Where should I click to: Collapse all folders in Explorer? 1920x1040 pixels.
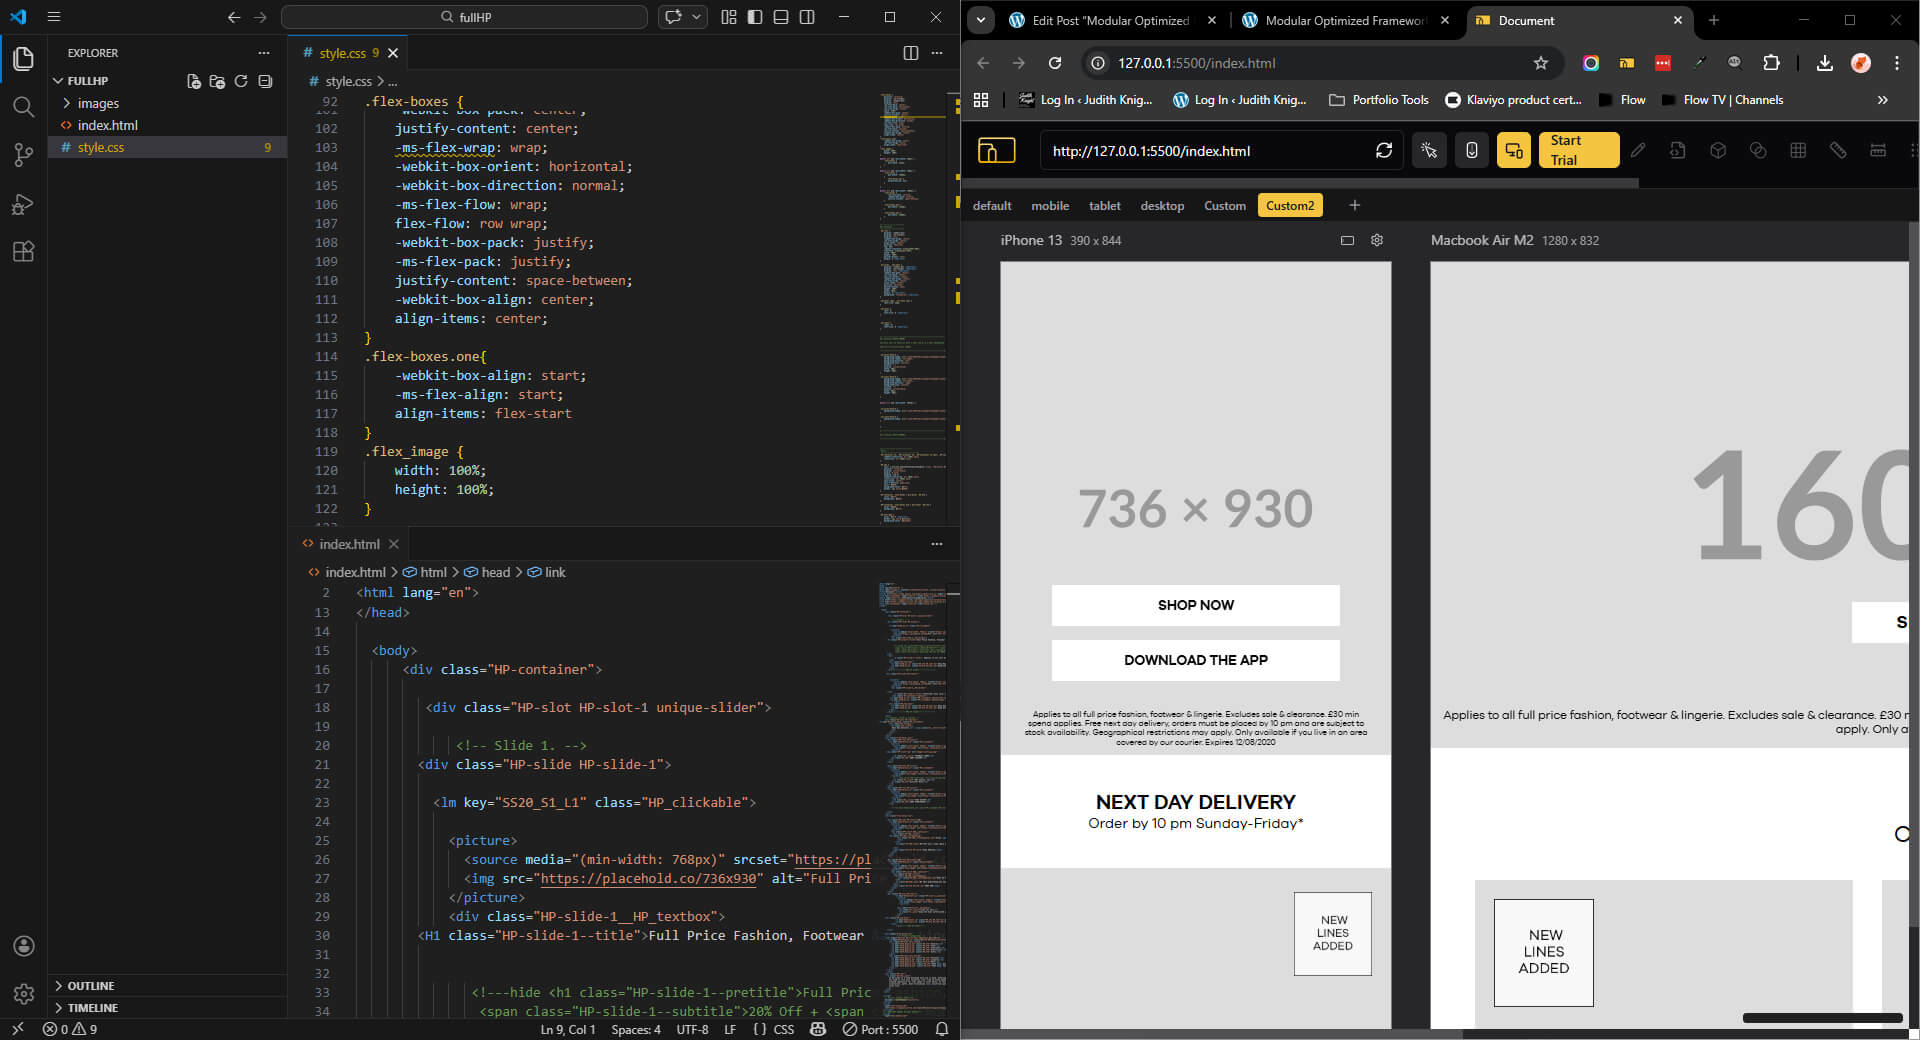click(x=265, y=81)
